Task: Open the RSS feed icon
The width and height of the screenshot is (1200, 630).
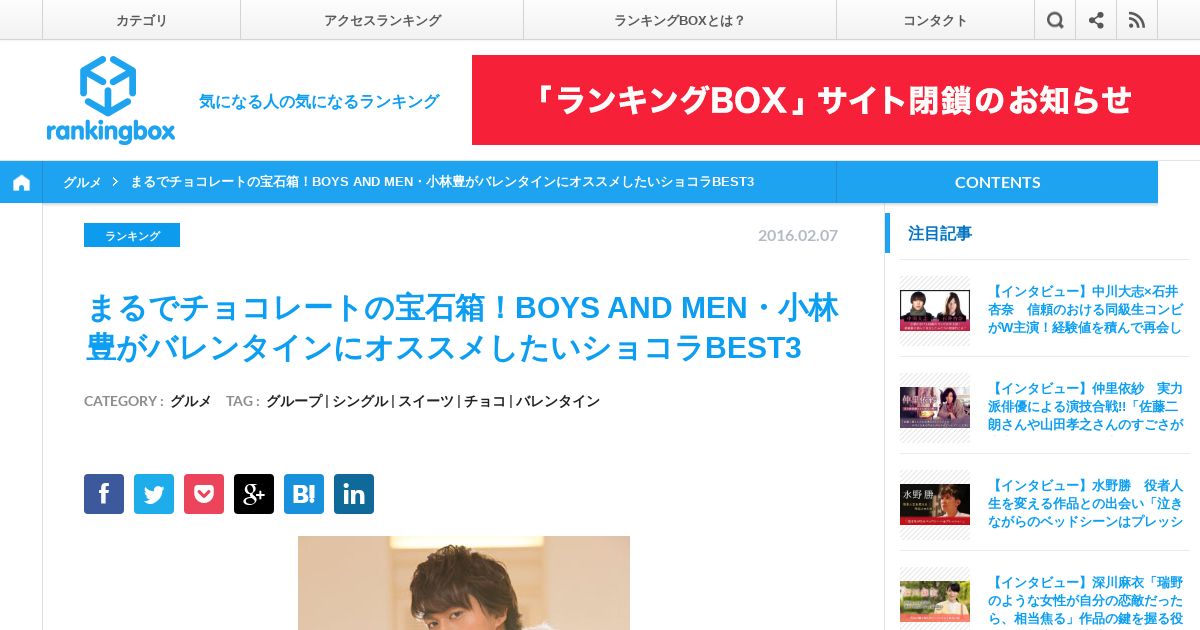Action: pyautogui.click(x=1137, y=20)
